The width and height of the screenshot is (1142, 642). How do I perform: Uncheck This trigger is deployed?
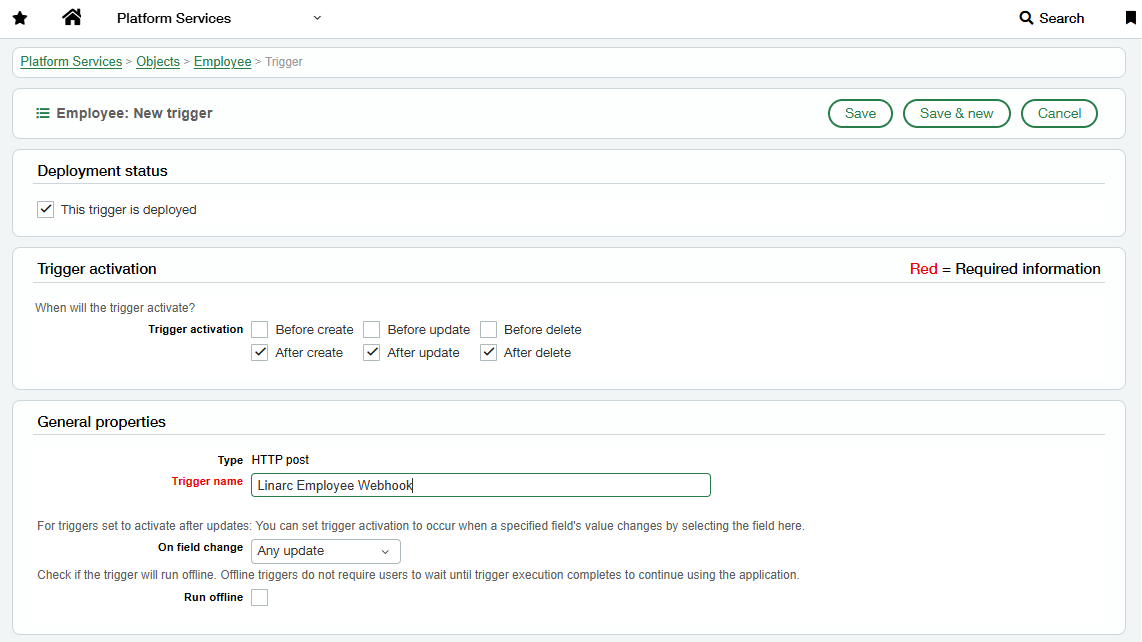pyautogui.click(x=45, y=210)
